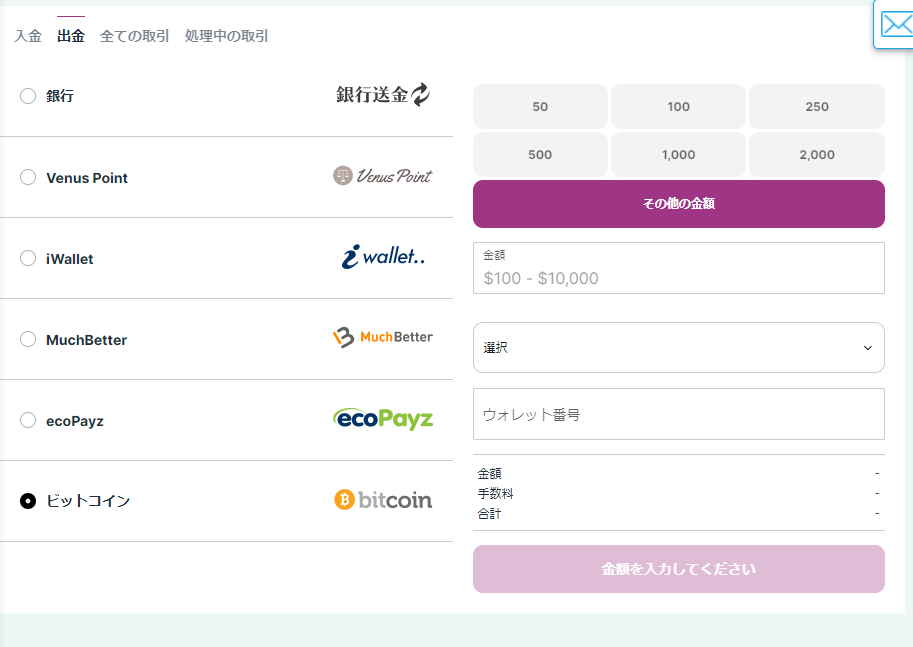Focus the ウォレット番号 input field
Viewport: 913px width, 647px height.
(678, 414)
